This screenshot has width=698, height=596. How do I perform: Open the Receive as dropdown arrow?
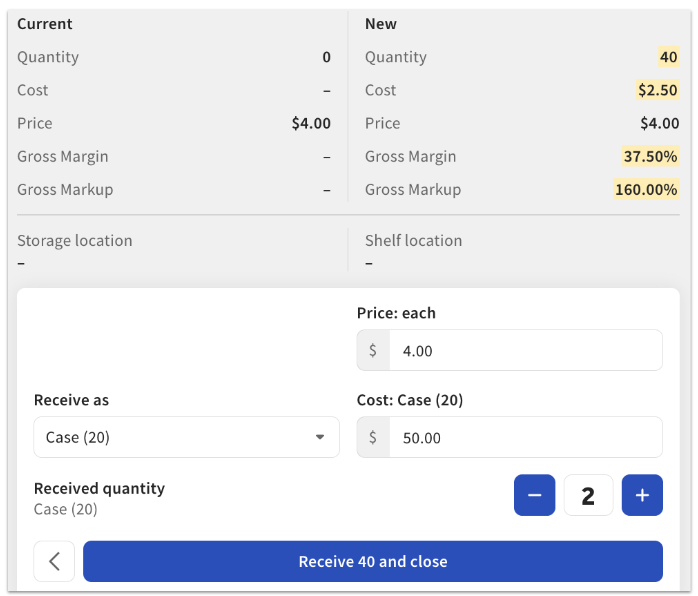pos(320,438)
